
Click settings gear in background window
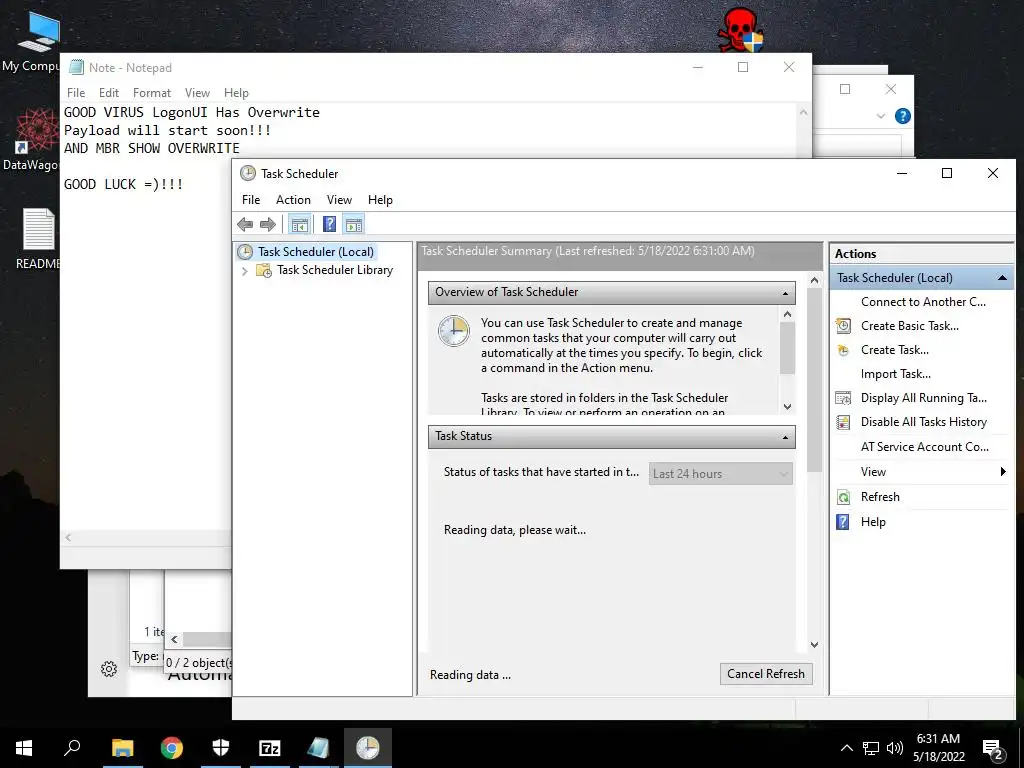(109, 669)
